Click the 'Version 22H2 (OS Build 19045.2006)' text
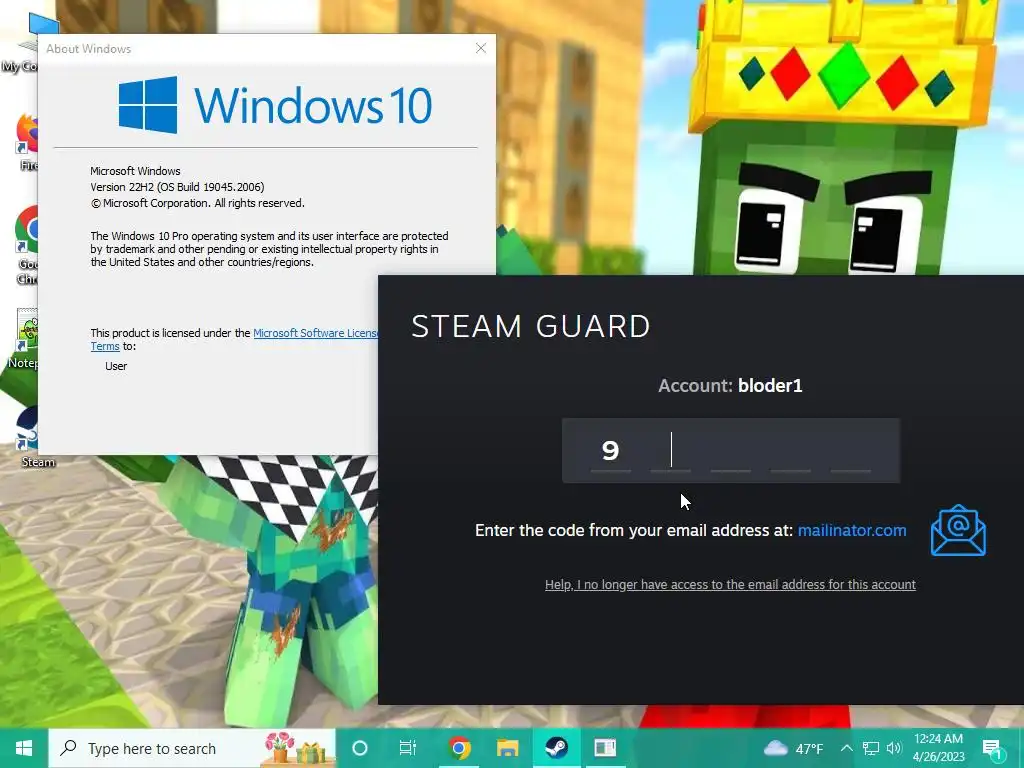 (x=177, y=187)
